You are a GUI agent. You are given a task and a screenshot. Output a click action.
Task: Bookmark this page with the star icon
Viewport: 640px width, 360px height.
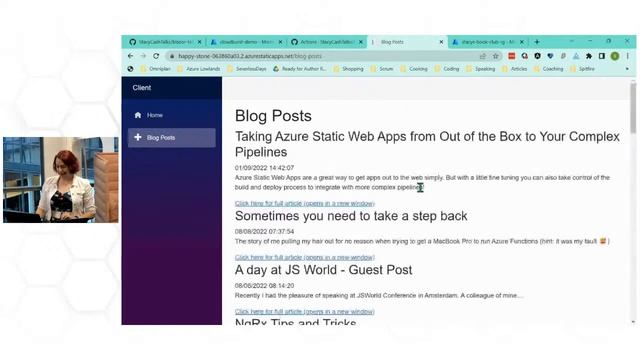pyautogui.click(x=496, y=56)
